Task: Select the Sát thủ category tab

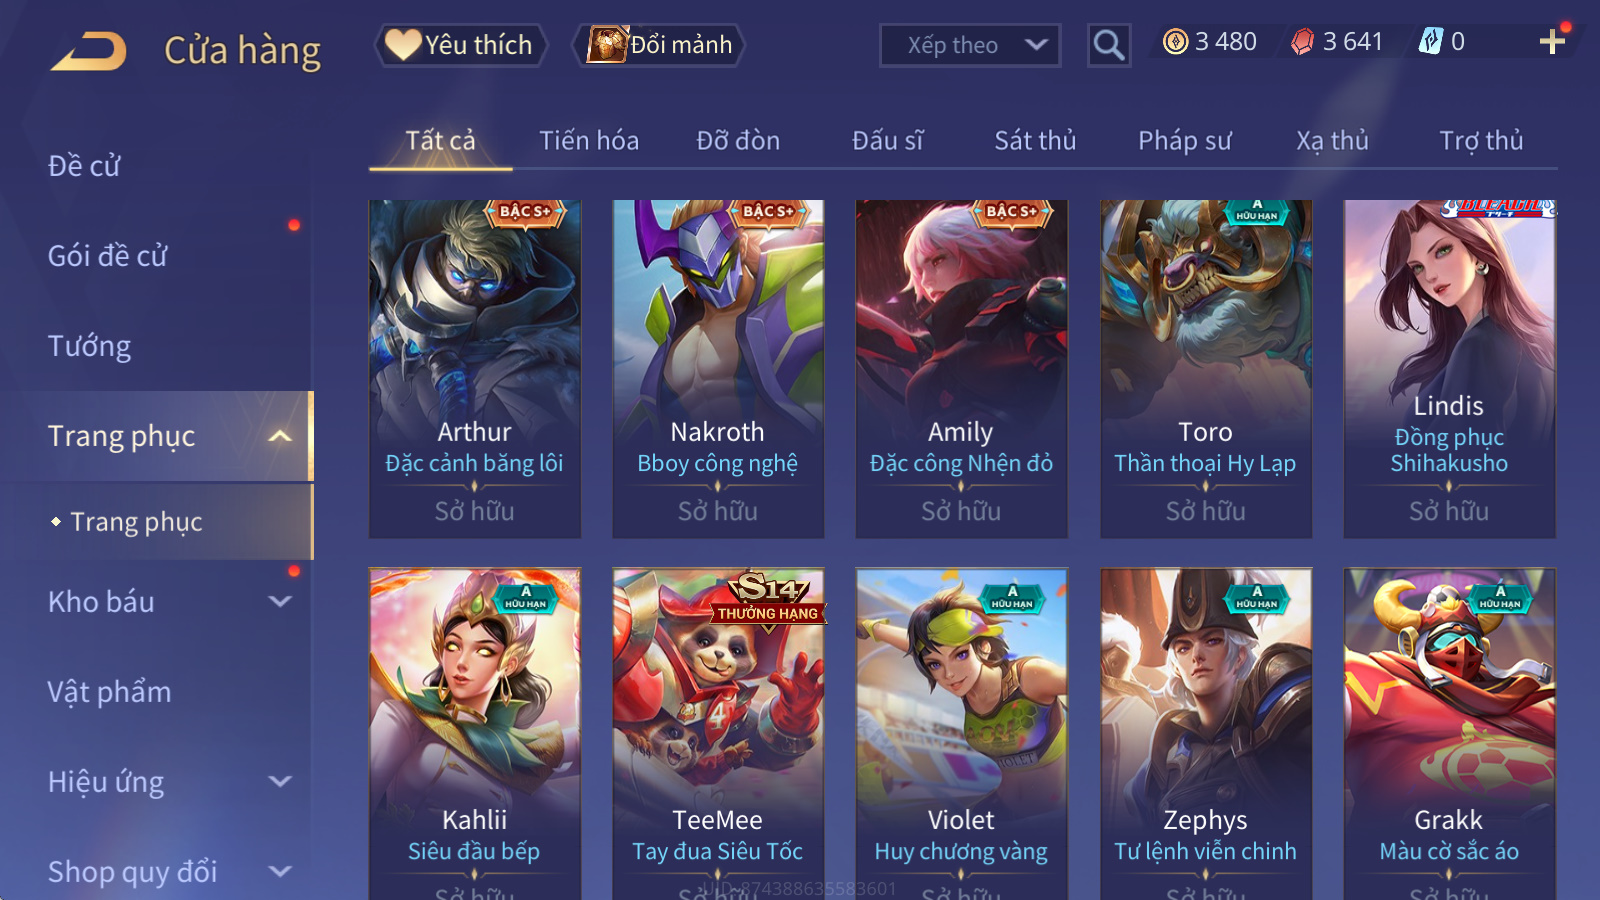Action: click(1035, 141)
